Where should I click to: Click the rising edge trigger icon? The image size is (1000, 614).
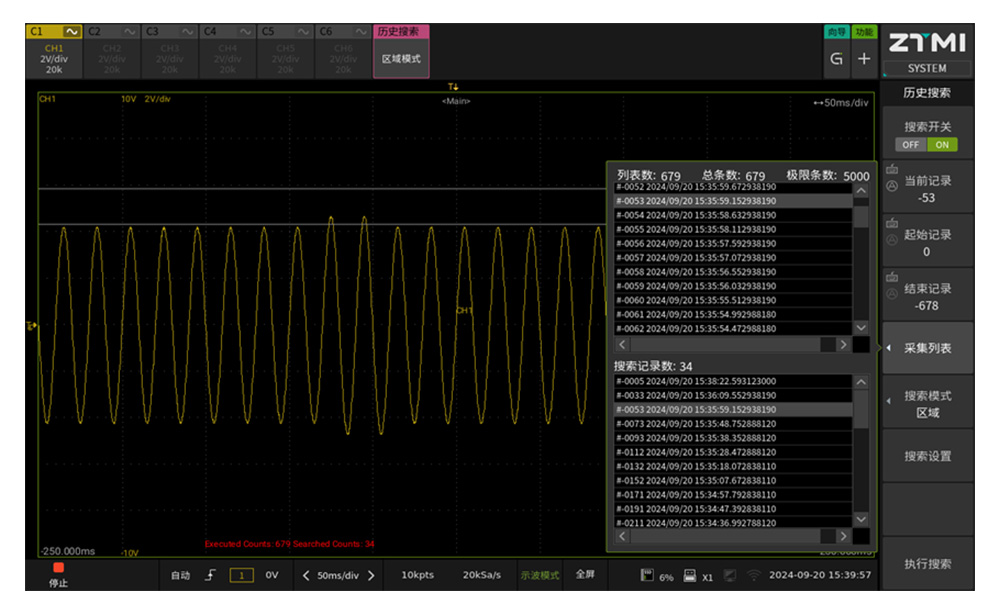click(x=210, y=575)
